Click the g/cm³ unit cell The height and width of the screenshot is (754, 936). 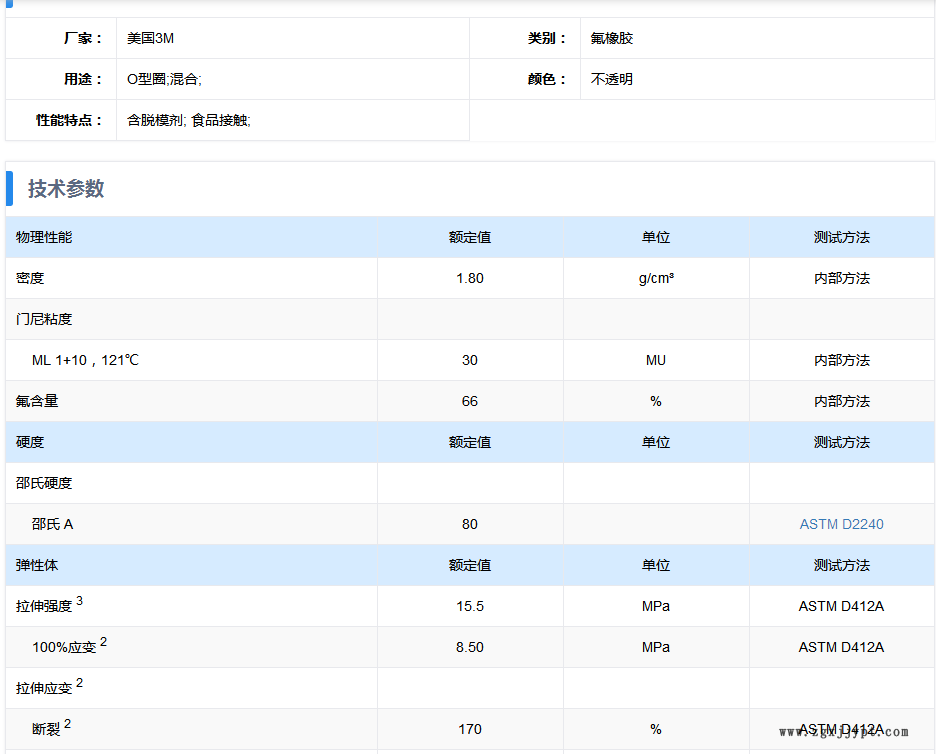point(655,278)
